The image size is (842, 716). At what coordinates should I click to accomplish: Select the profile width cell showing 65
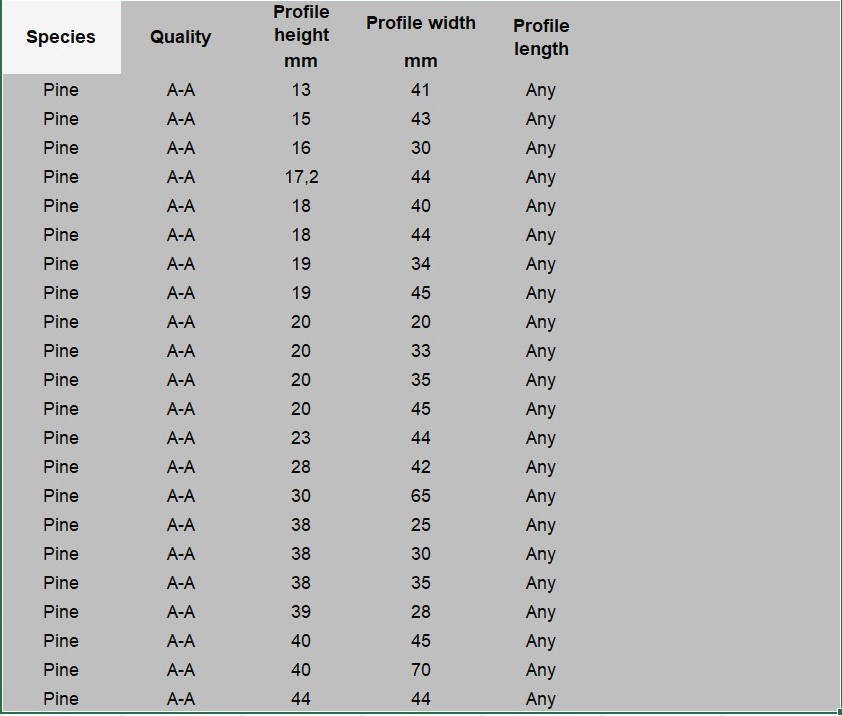(421, 496)
